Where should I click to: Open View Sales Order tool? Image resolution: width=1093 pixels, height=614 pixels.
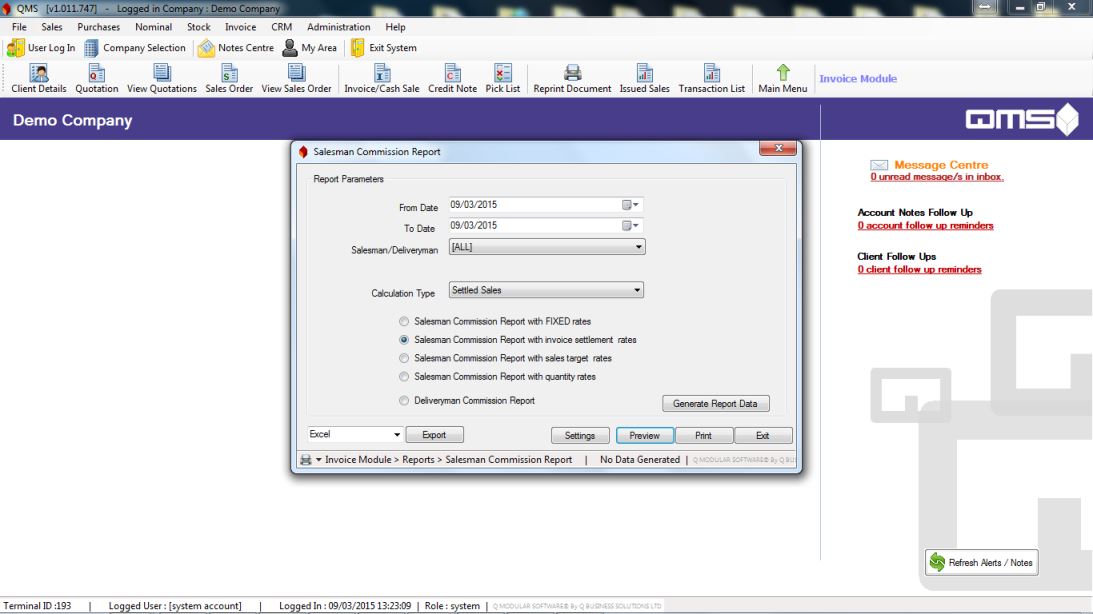(x=296, y=79)
